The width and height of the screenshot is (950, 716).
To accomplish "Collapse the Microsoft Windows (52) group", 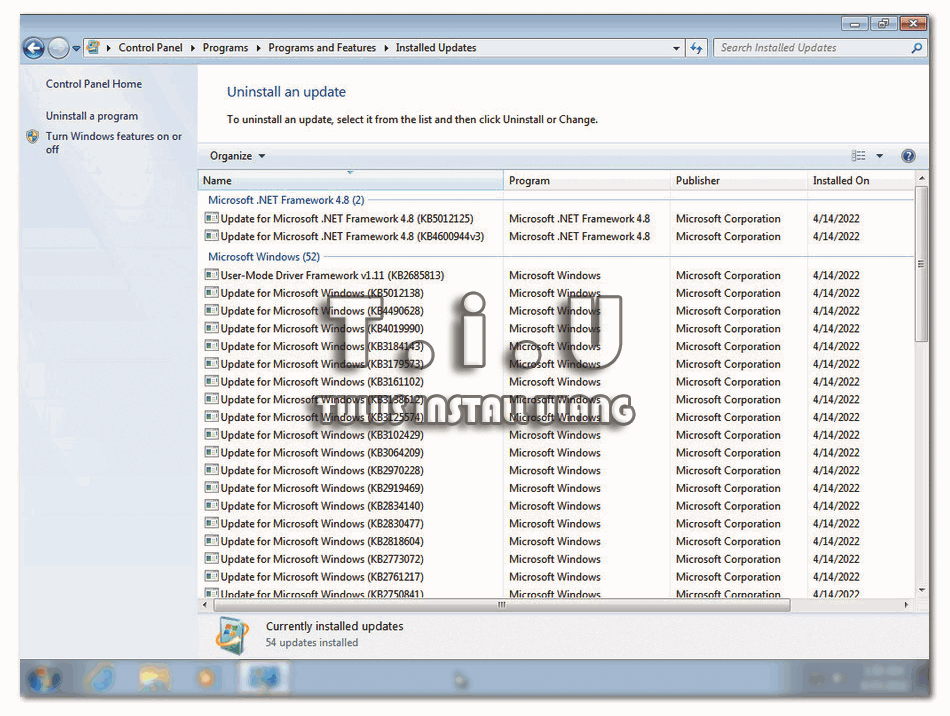I will pos(264,257).
